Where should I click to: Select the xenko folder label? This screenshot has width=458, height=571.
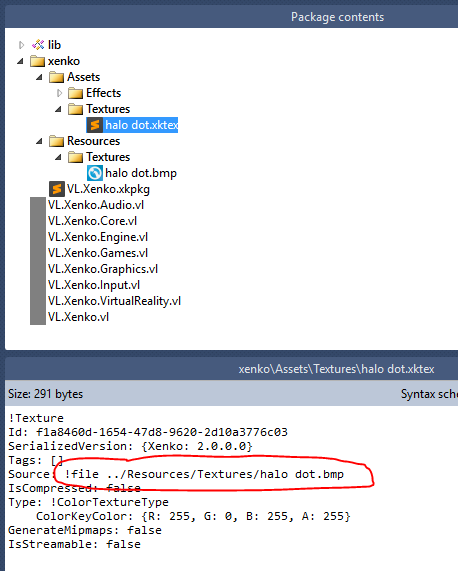64,61
